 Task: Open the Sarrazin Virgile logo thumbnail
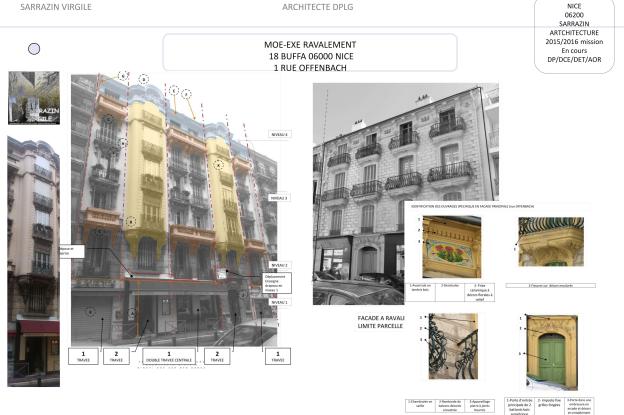34,98
